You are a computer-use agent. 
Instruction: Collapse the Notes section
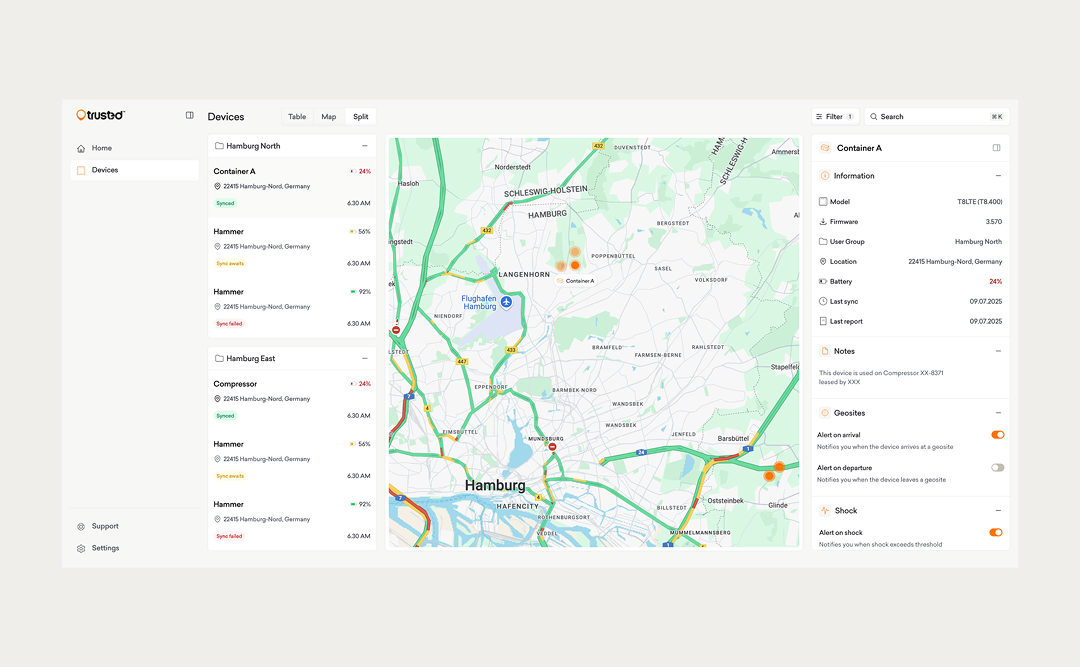tap(998, 351)
